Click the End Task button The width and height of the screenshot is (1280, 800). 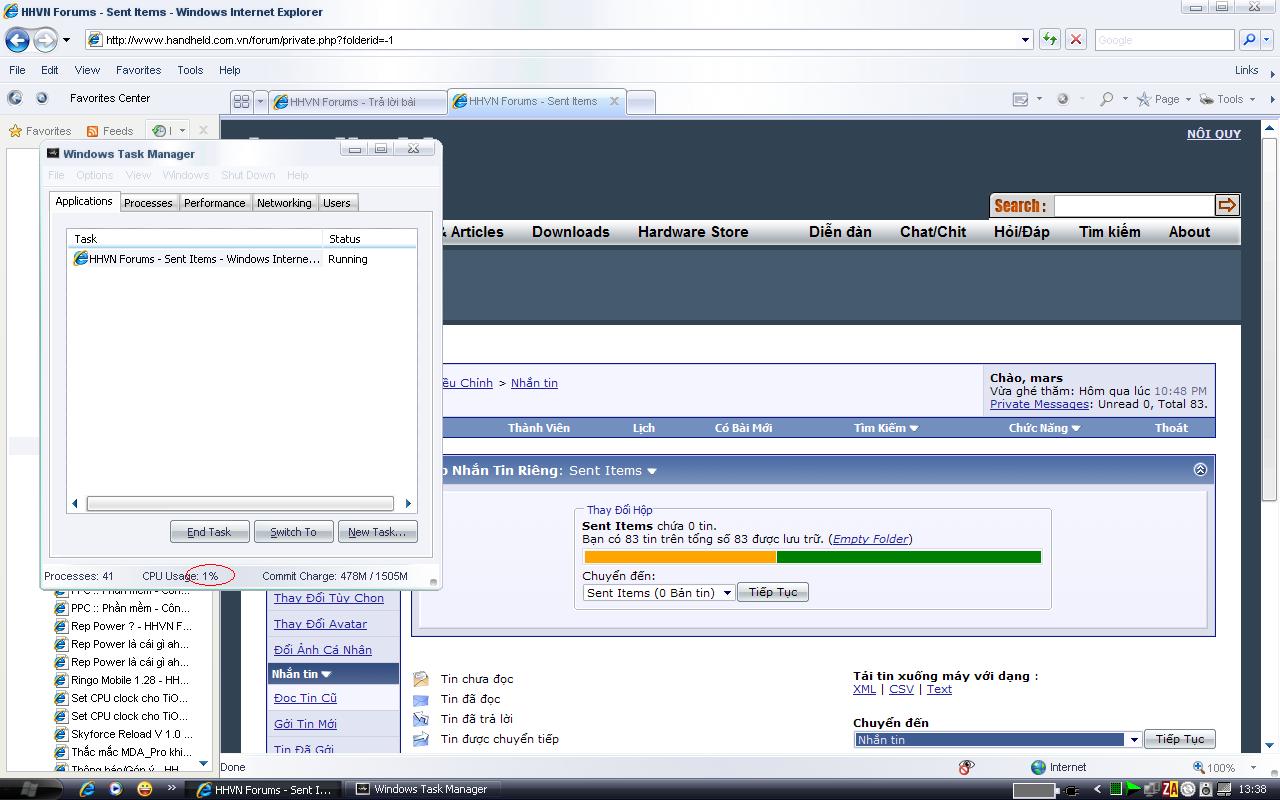[x=209, y=532]
